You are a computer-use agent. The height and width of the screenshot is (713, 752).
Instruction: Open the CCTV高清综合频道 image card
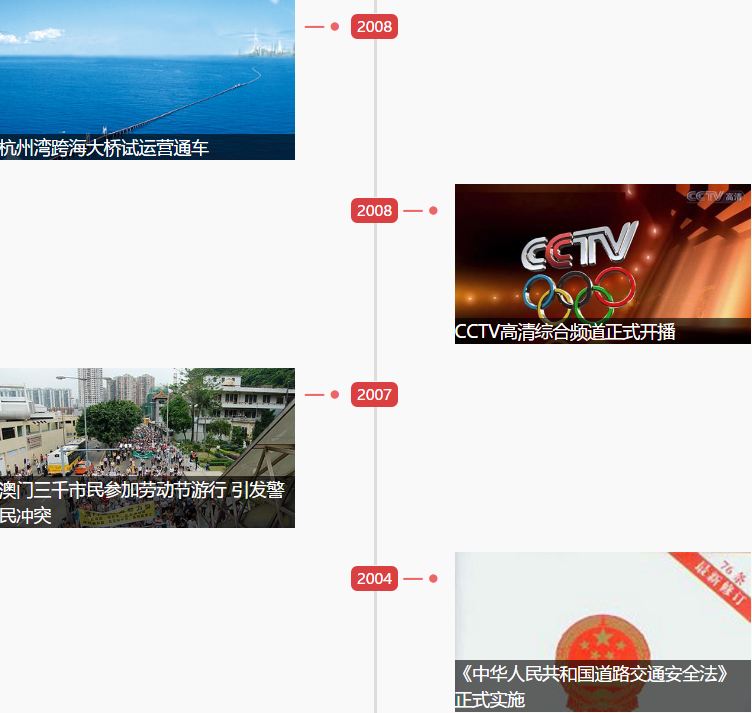pyautogui.click(x=603, y=264)
